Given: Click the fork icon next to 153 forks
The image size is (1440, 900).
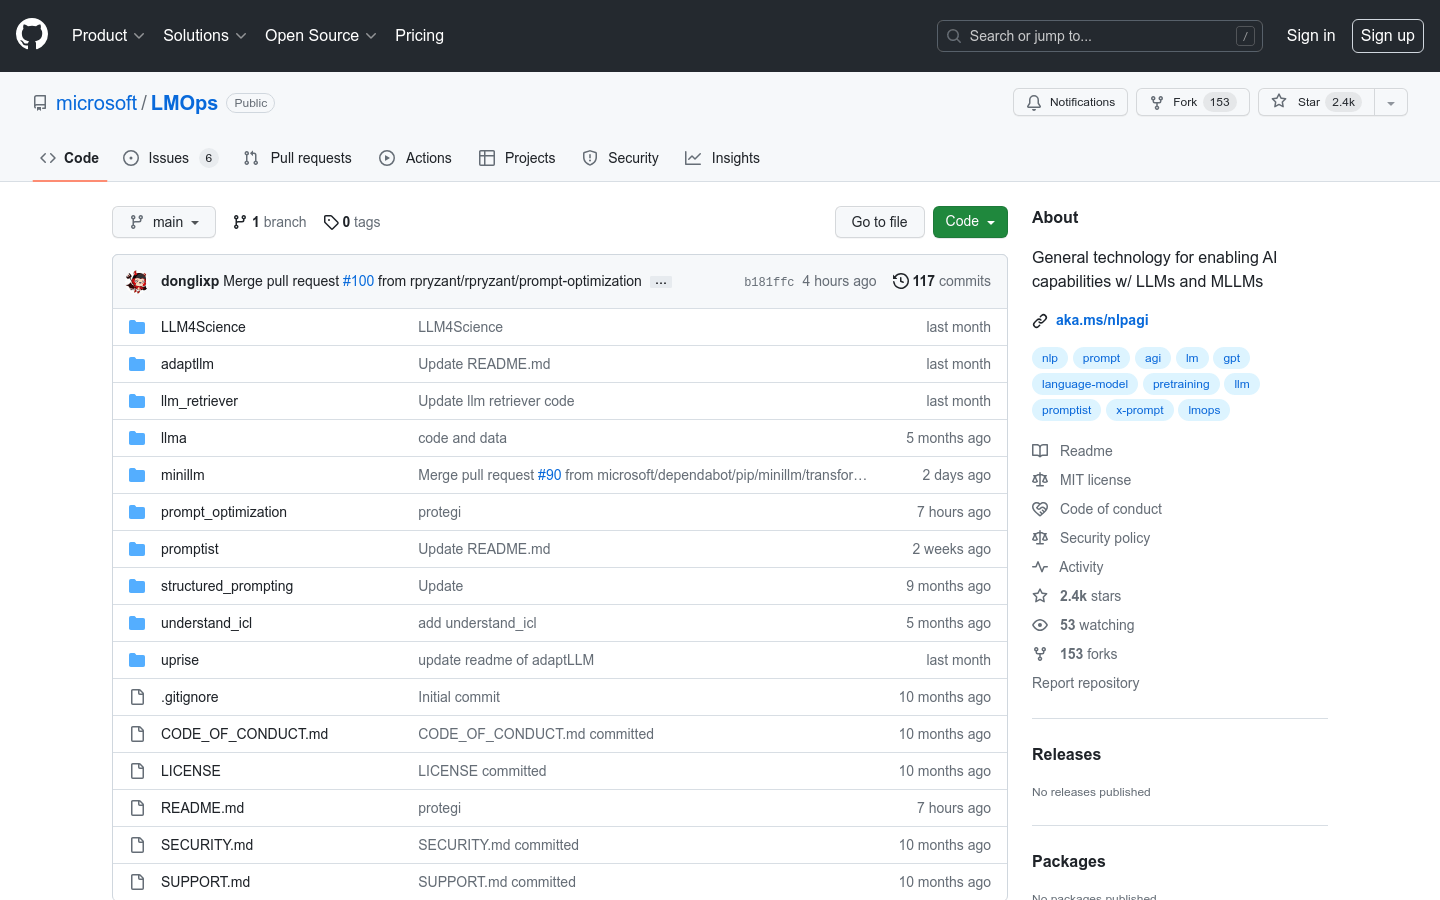Looking at the screenshot, I should (1040, 654).
